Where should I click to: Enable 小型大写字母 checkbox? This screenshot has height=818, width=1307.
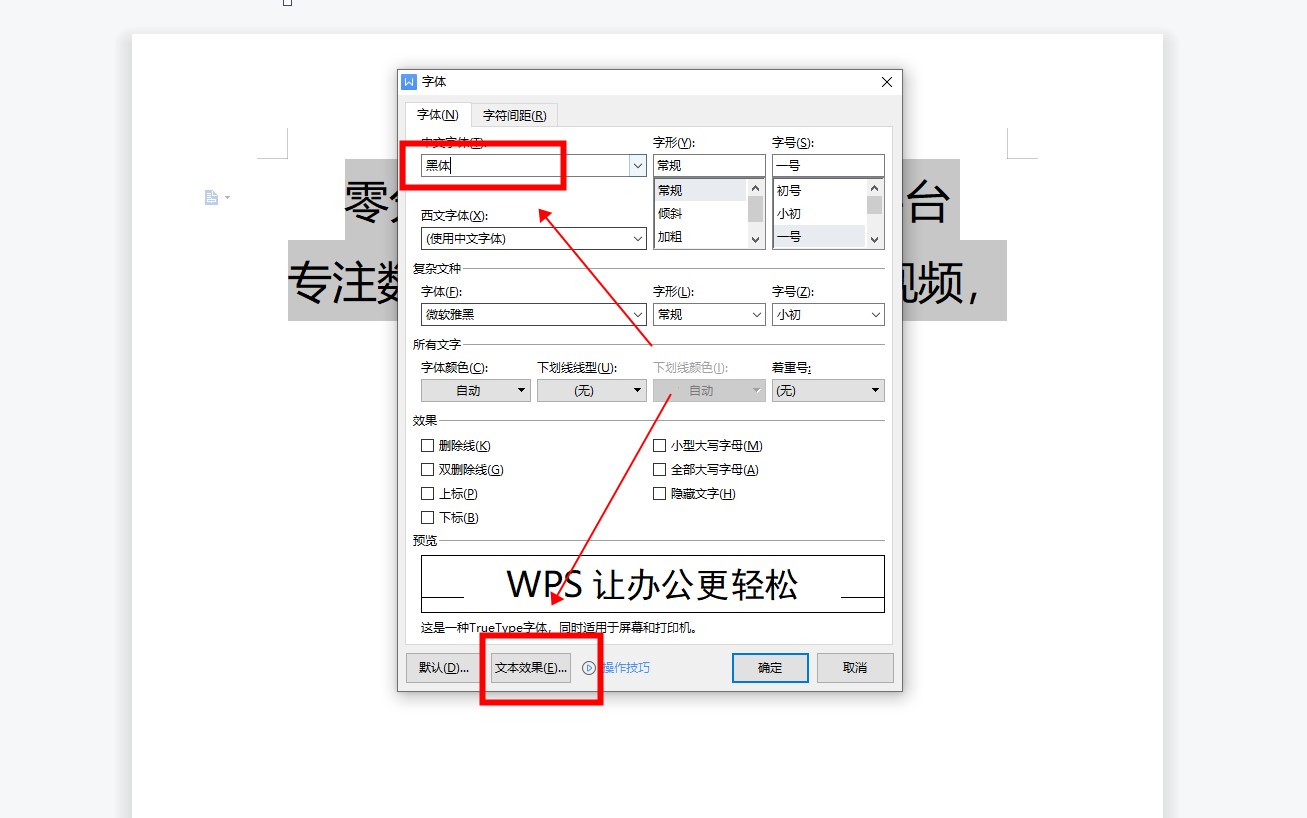[660, 446]
